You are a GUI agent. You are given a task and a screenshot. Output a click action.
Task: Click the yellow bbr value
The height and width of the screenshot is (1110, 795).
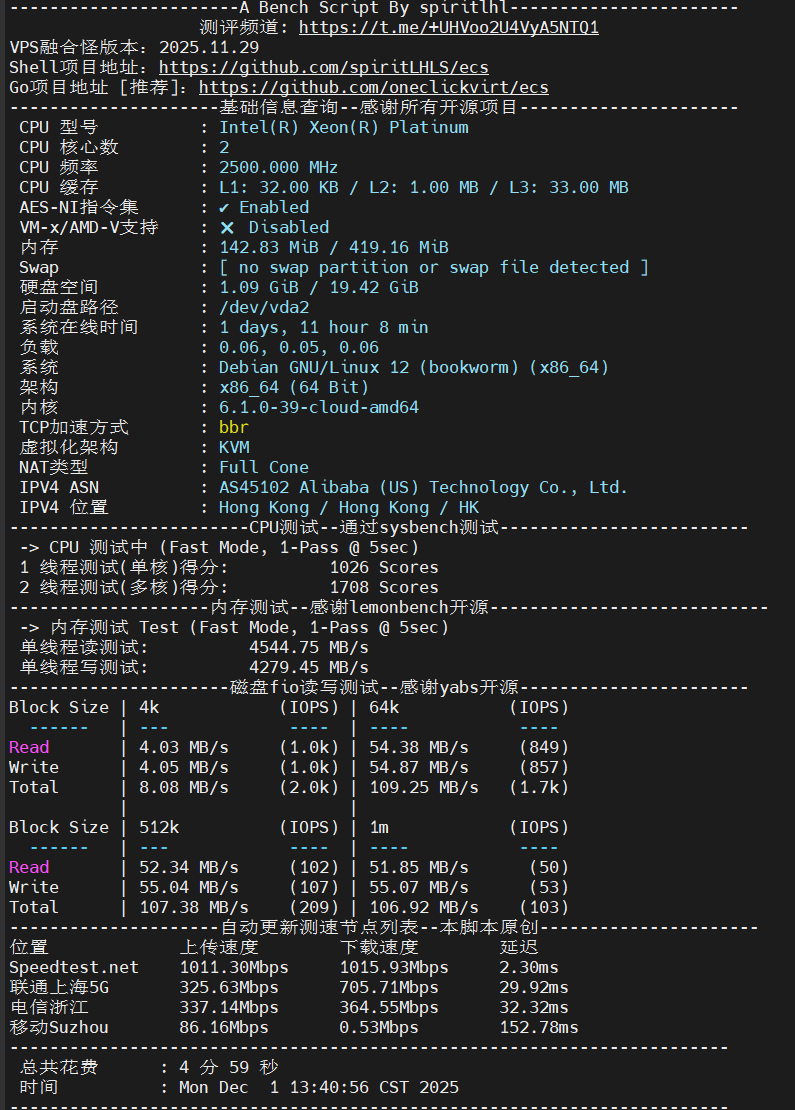pyautogui.click(x=234, y=428)
